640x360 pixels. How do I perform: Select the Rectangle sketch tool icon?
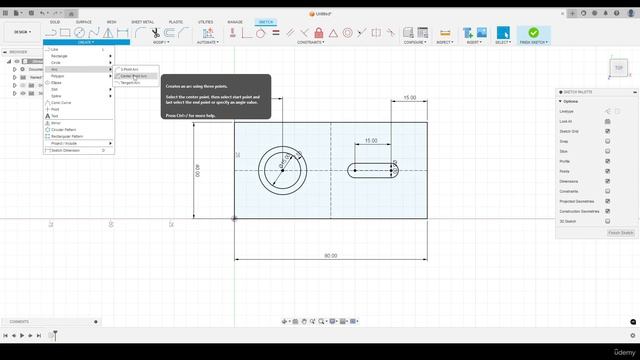[65, 33]
